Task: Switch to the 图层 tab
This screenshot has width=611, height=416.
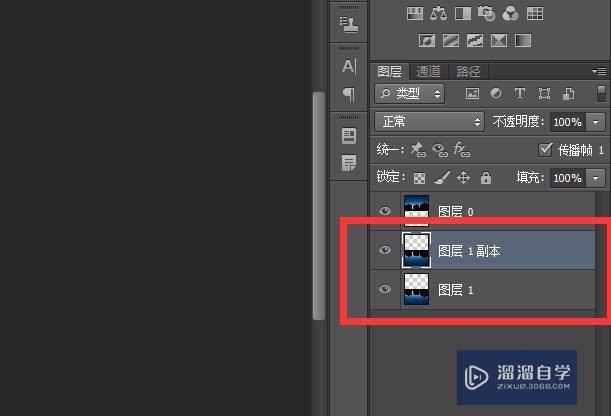Action: [x=389, y=72]
